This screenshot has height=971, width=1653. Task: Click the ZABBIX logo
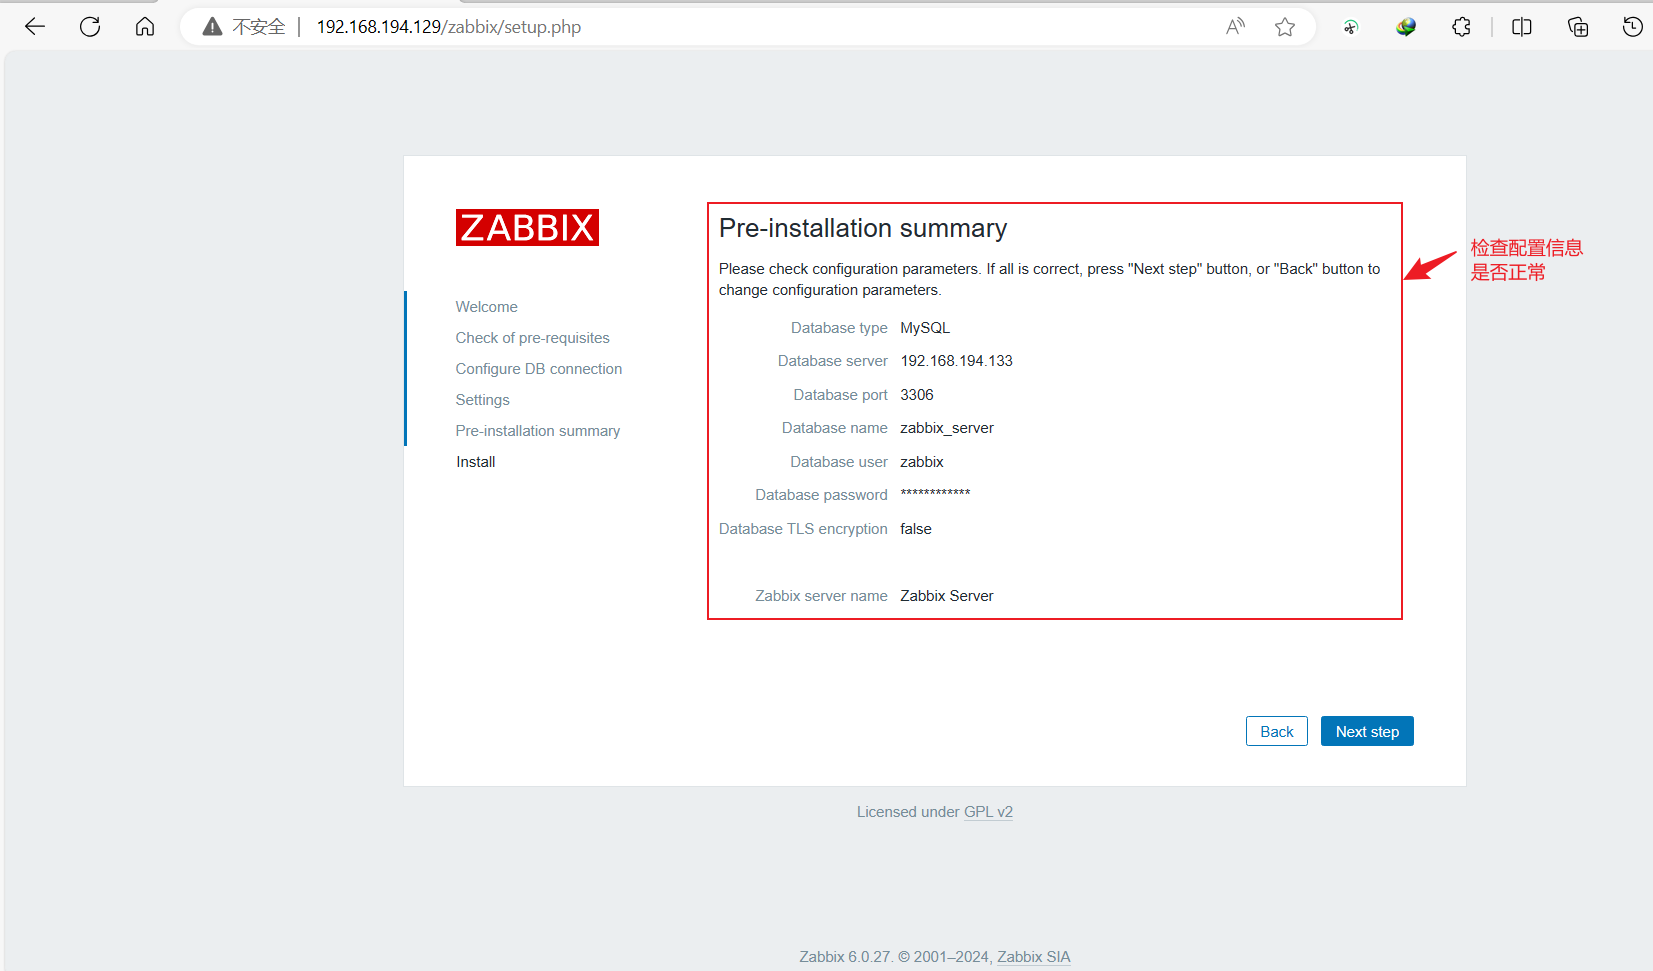[527, 228]
